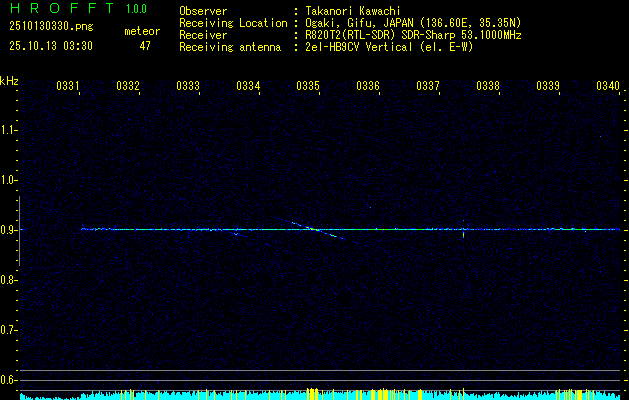The width and height of the screenshot is (629, 400).
Task: Click the 0331 time marker
Action: click(x=67, y=86)
